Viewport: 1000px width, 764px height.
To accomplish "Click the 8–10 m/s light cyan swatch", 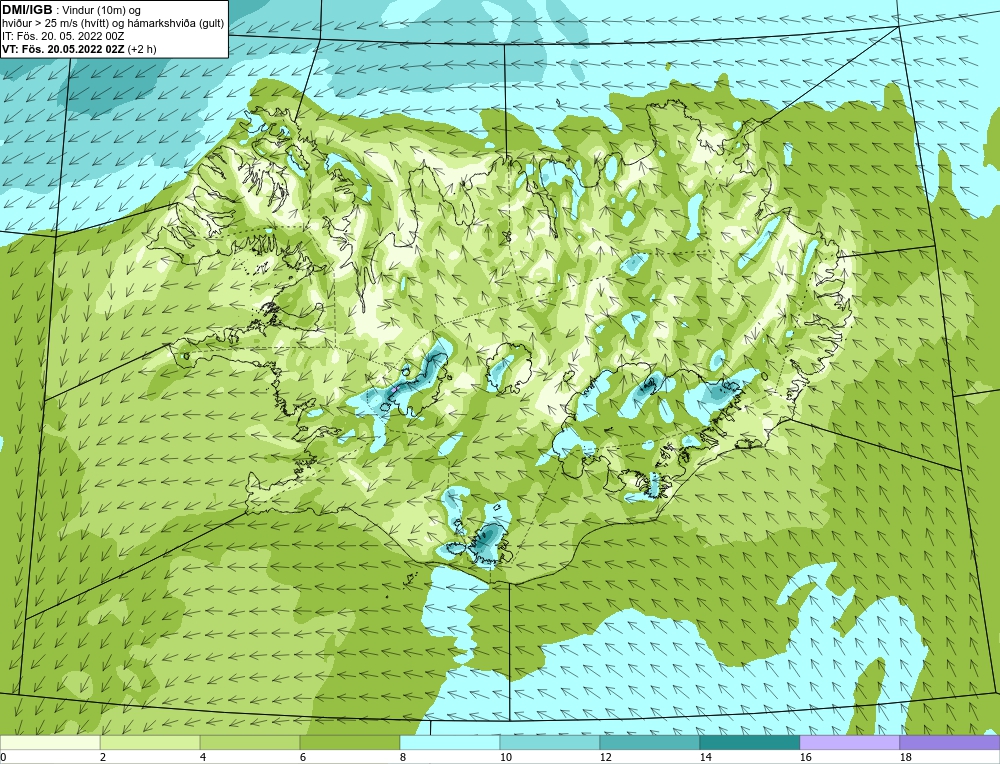I will click(x=450, y=743).
